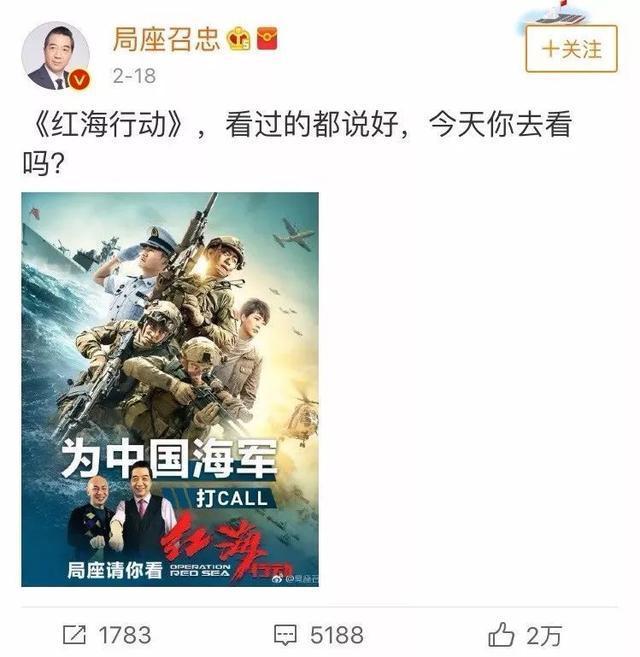Click the 打CALL banner on poster

[232, 498]
